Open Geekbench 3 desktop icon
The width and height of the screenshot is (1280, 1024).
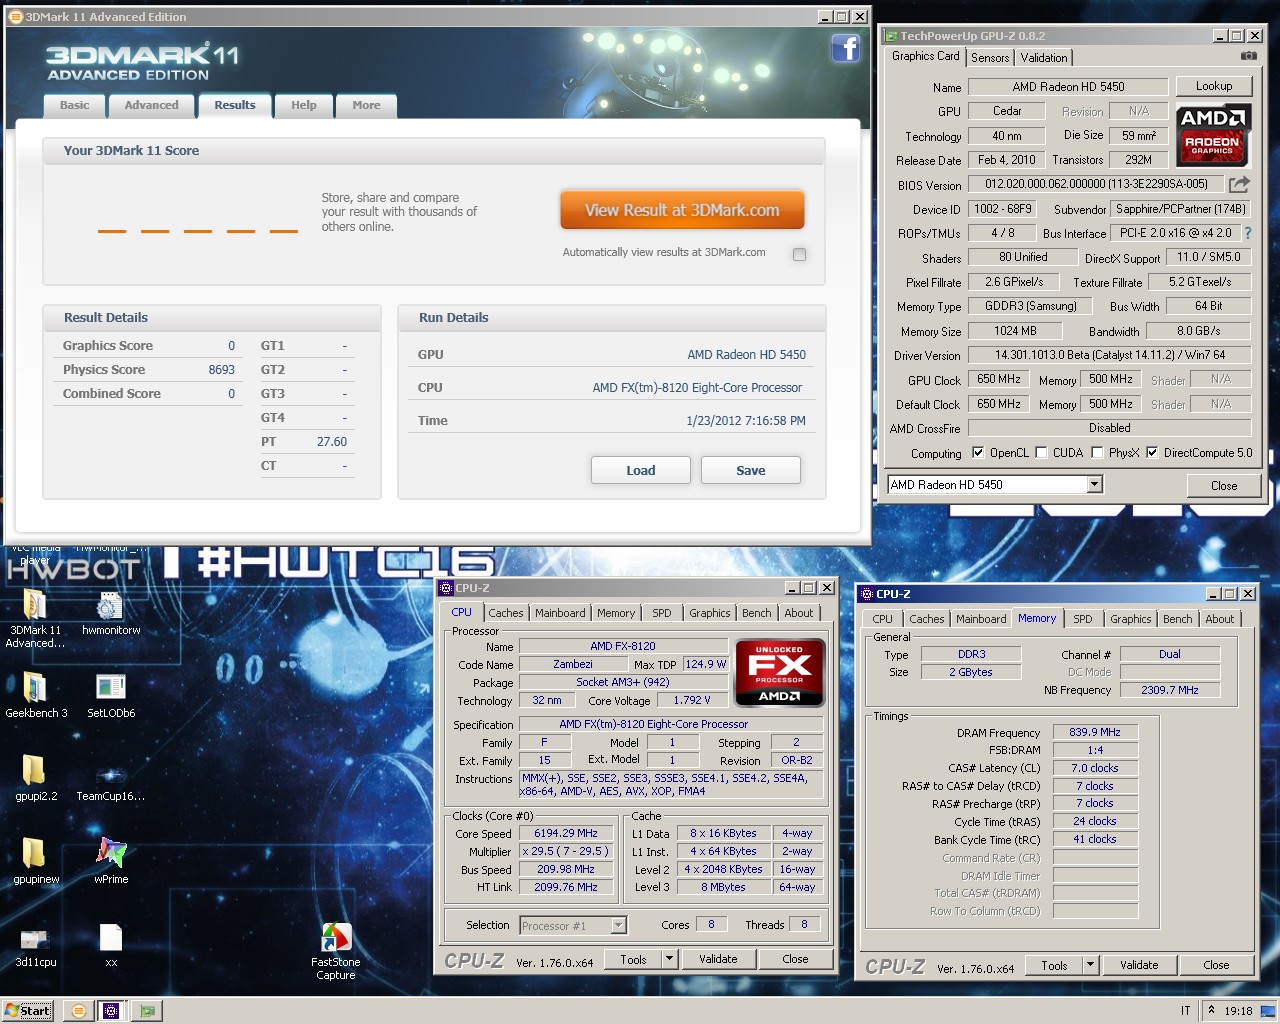pos(36,695)
